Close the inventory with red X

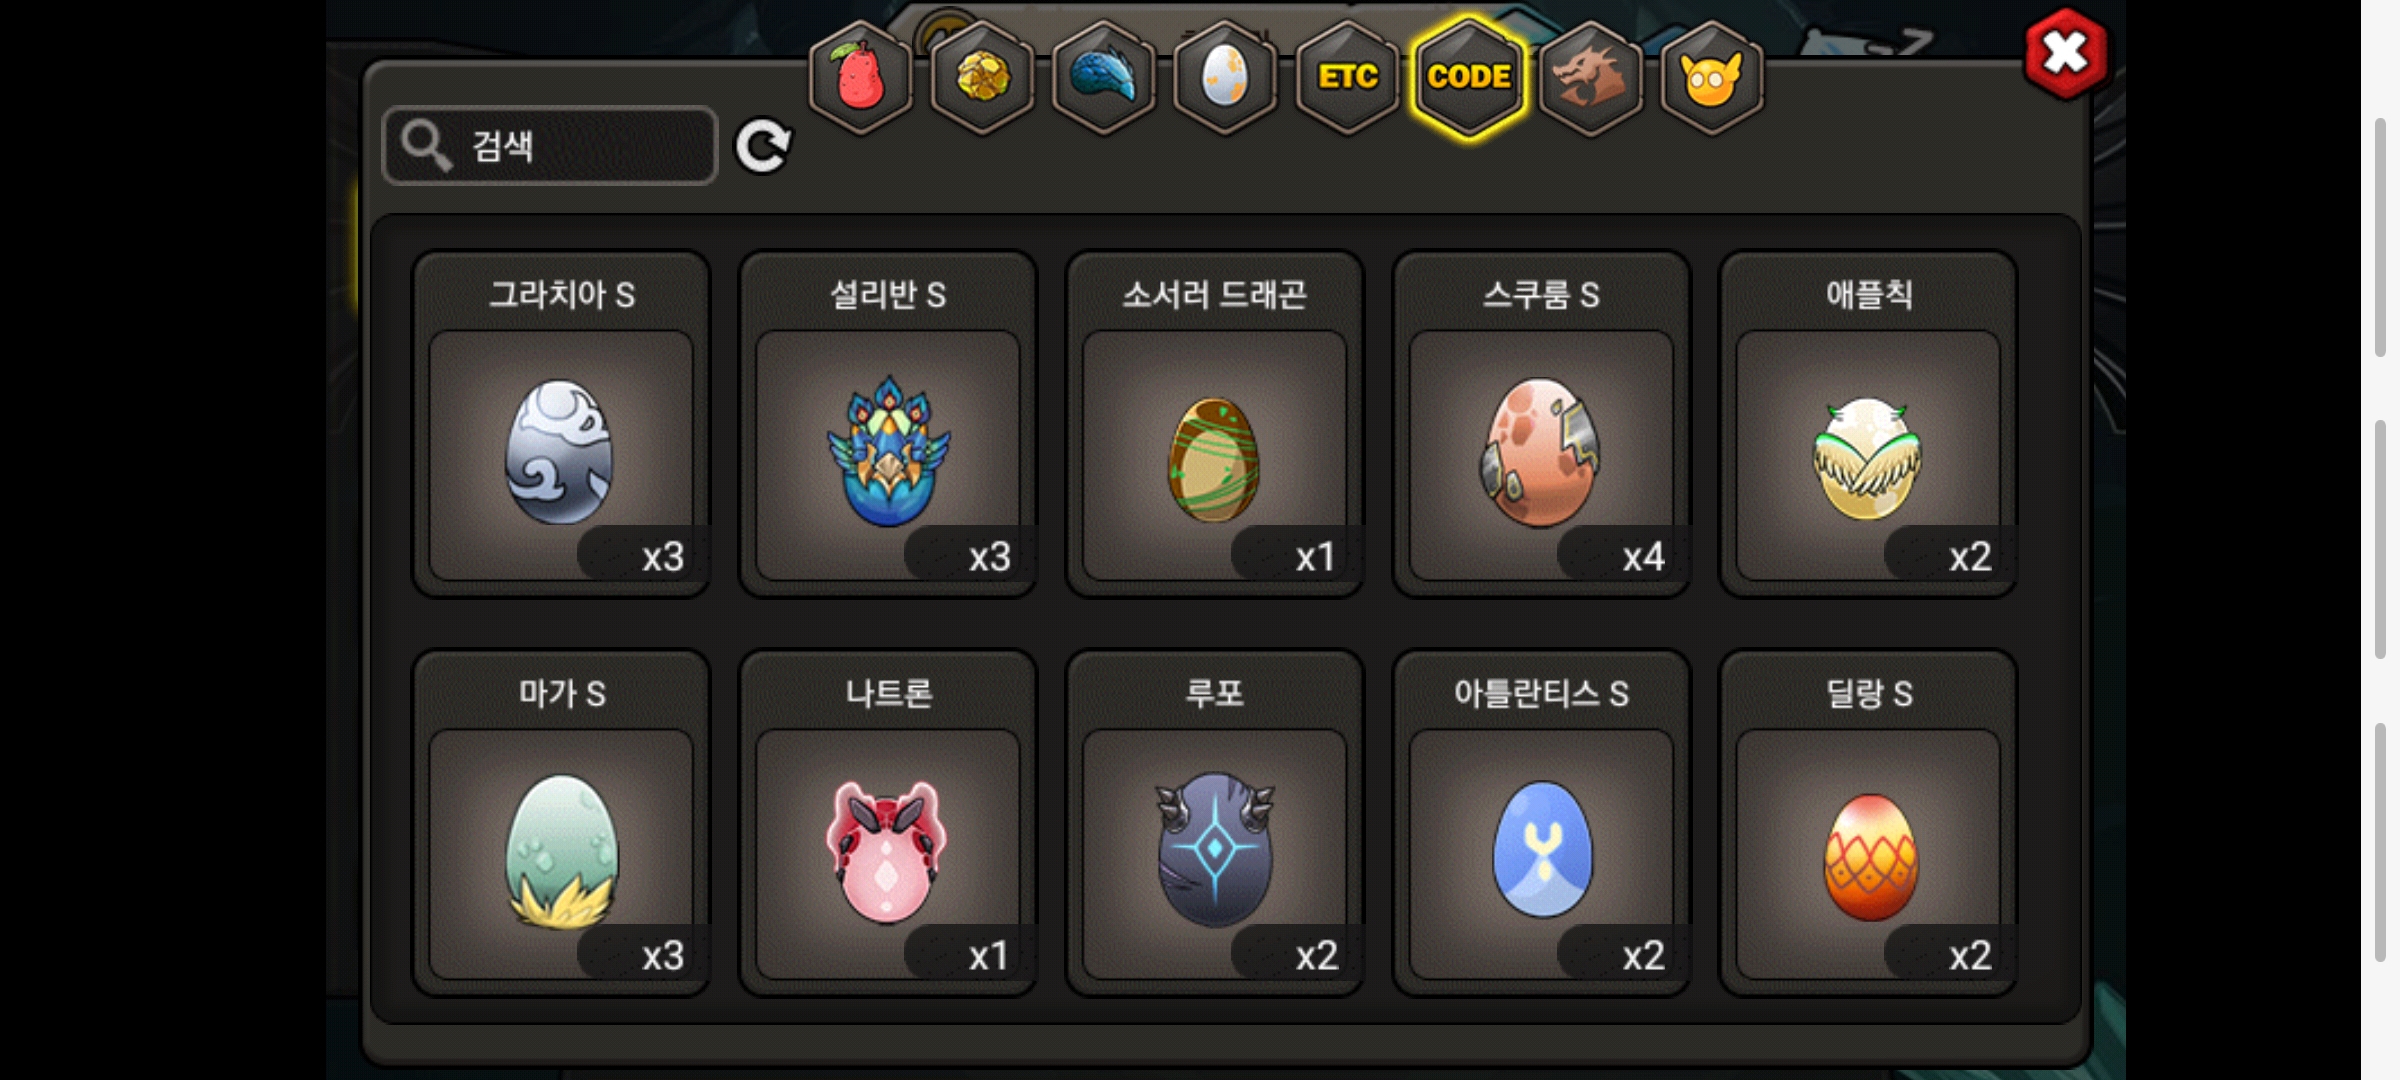(x=2066, y=53)
